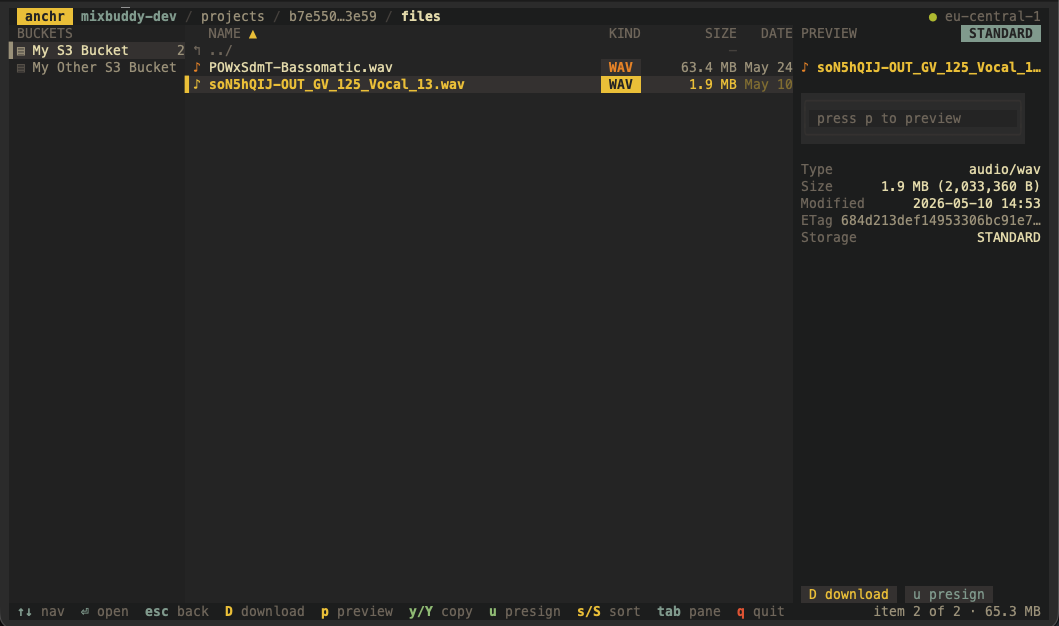Viewport: 1059px width, 626px height.
Task: Click the 'press p to preview' box
Action: pos(912,119)
